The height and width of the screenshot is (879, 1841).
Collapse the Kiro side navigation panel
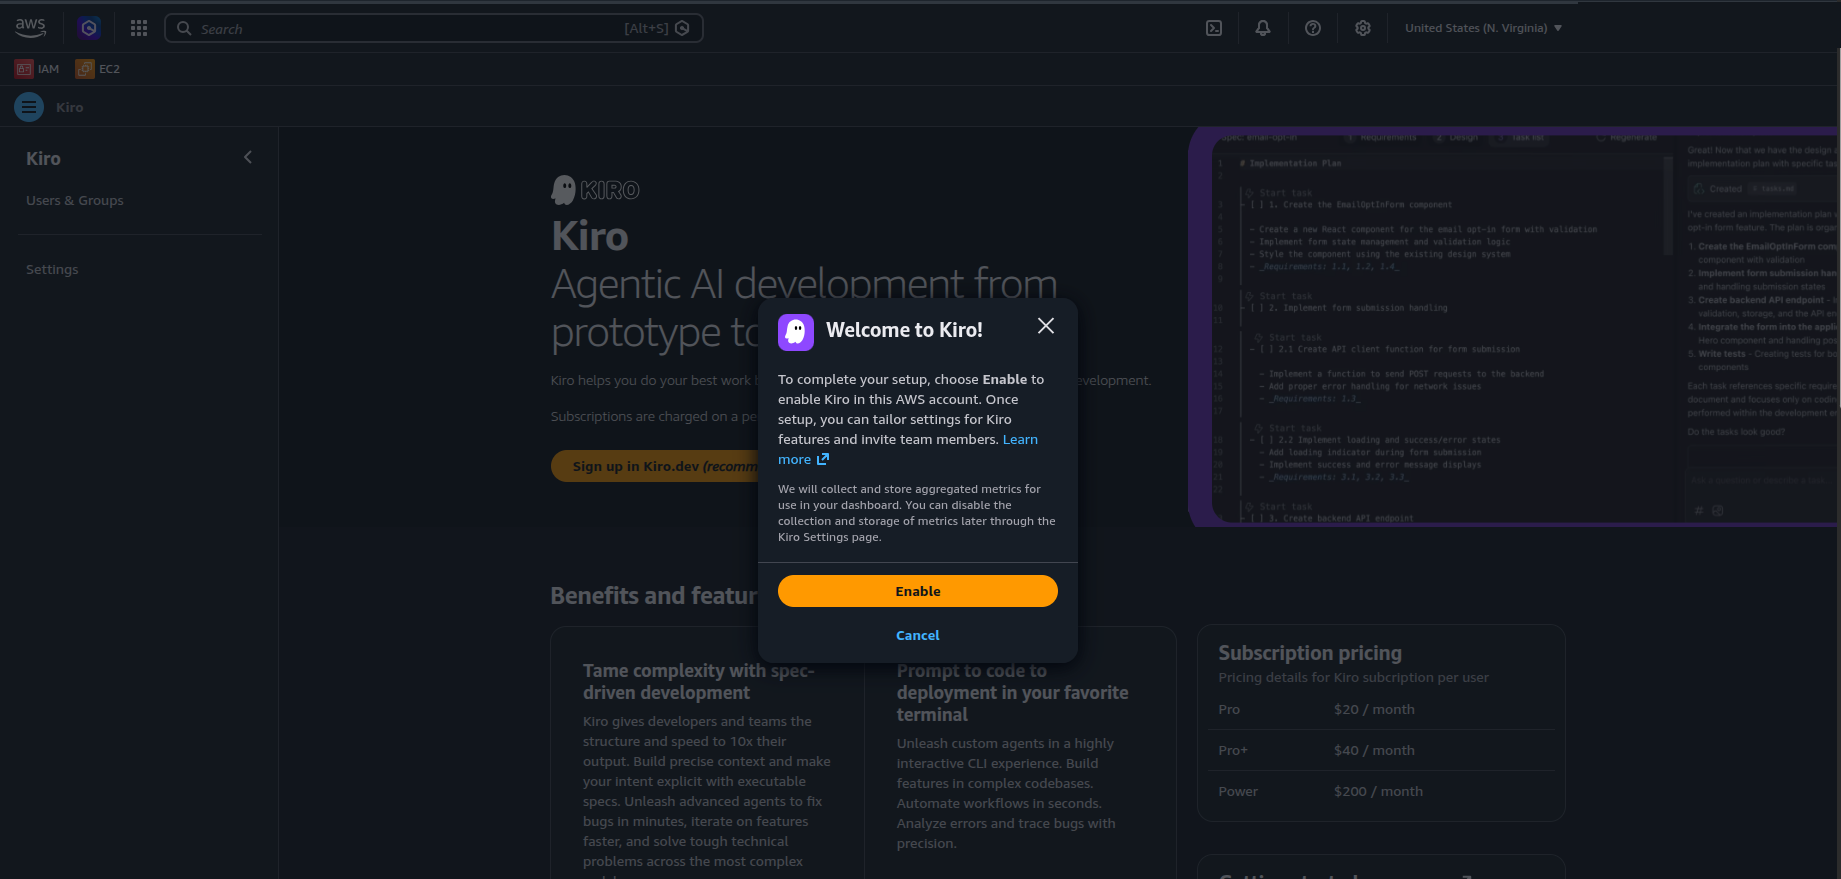[x=248, y=157]
